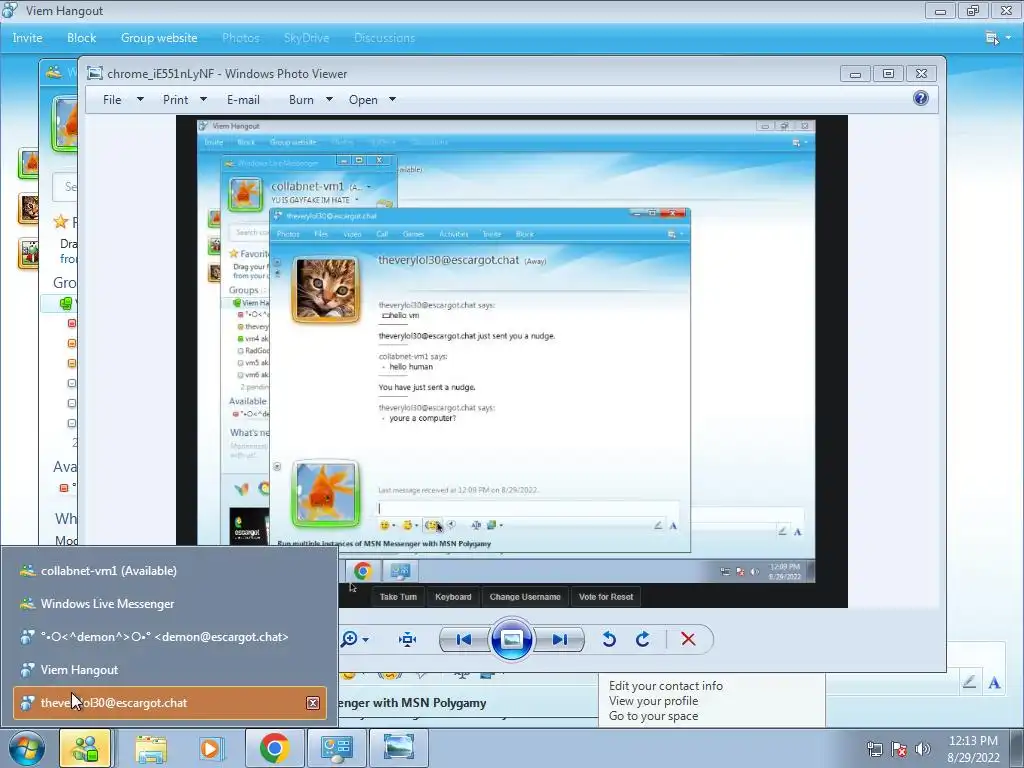Rotate the photo counterclockwise
1024x768 pixels.
tap(609, 639)
